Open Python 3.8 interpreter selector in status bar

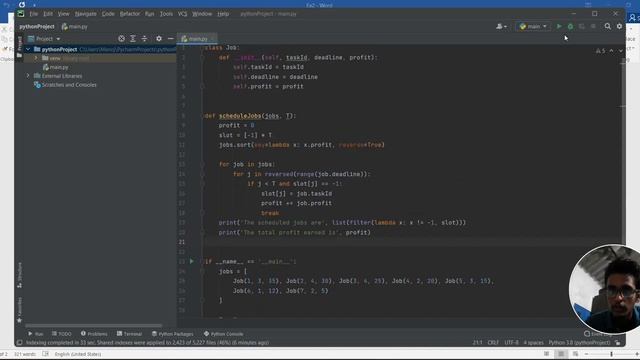(x=579, y=343)
